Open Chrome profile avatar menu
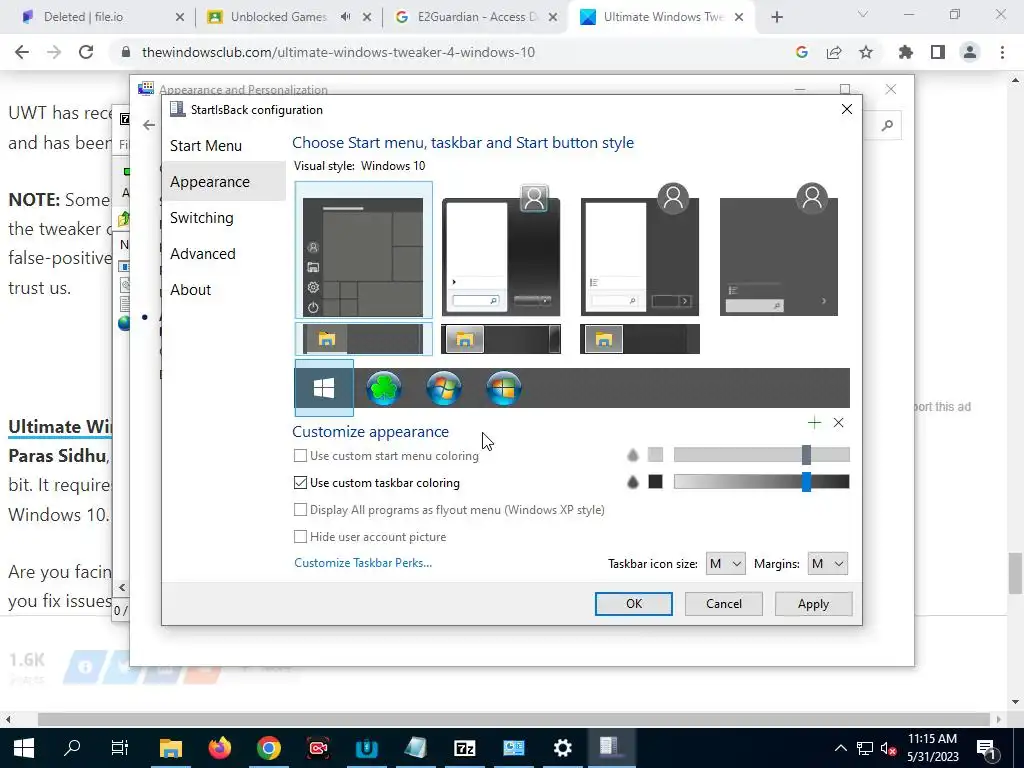Screen dimensions: 1024x768 tap(970, 52)
